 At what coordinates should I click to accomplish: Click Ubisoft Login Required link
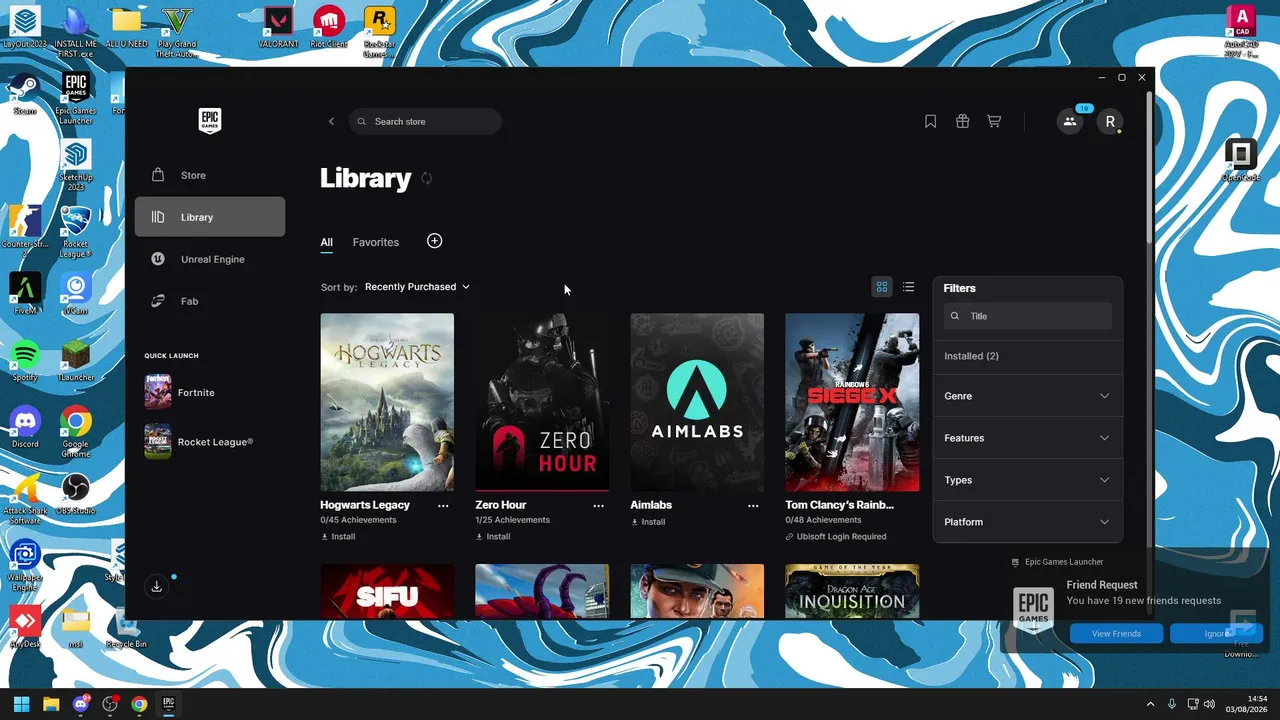(x=836, y=537)
